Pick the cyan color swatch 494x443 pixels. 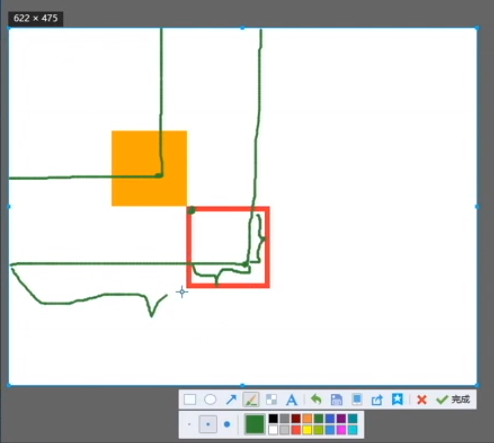pyautogui.click(x=353, y=430)
